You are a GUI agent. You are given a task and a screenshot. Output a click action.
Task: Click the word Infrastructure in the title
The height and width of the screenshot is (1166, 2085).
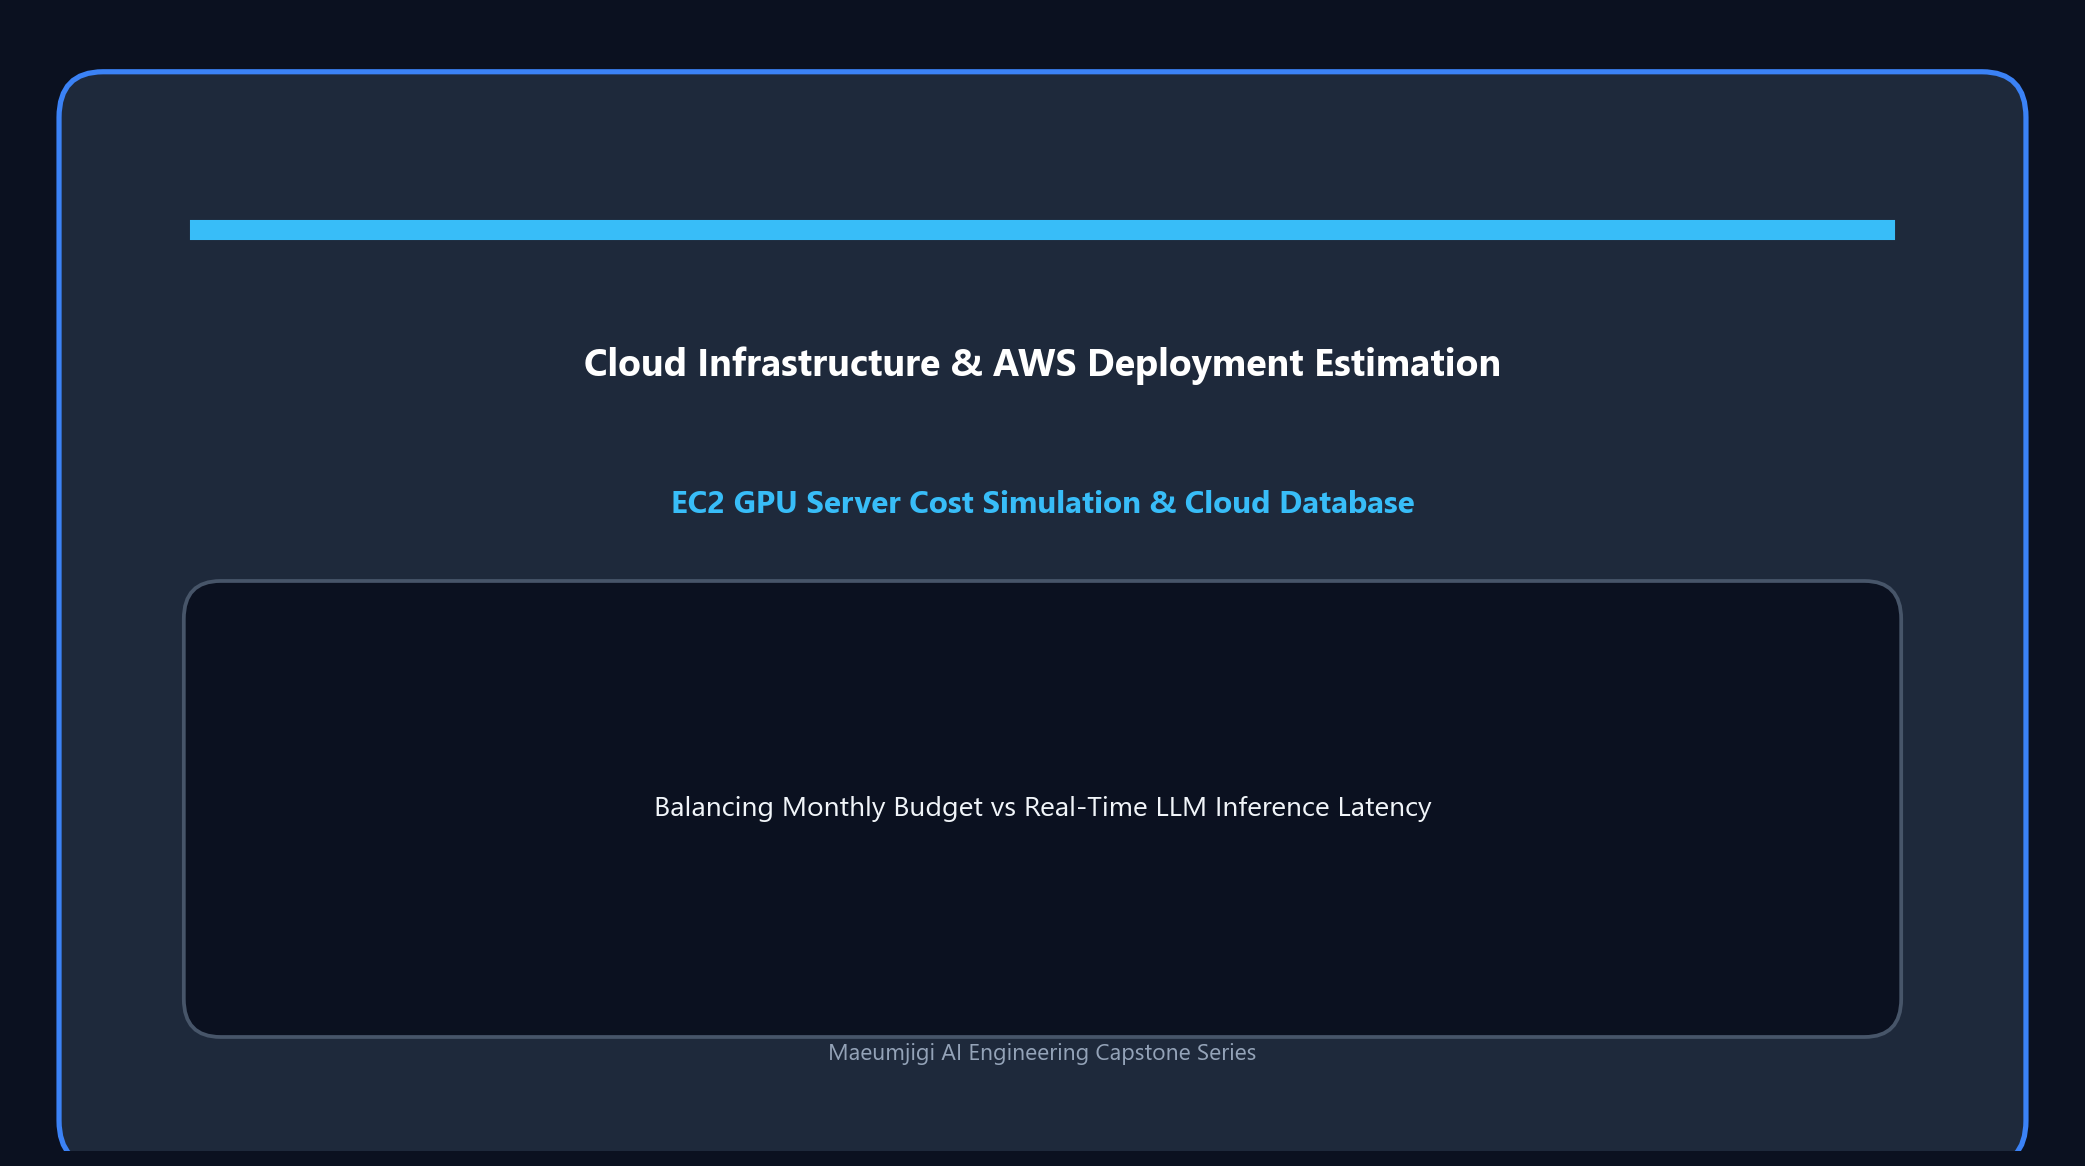click(x=819, y=363)
